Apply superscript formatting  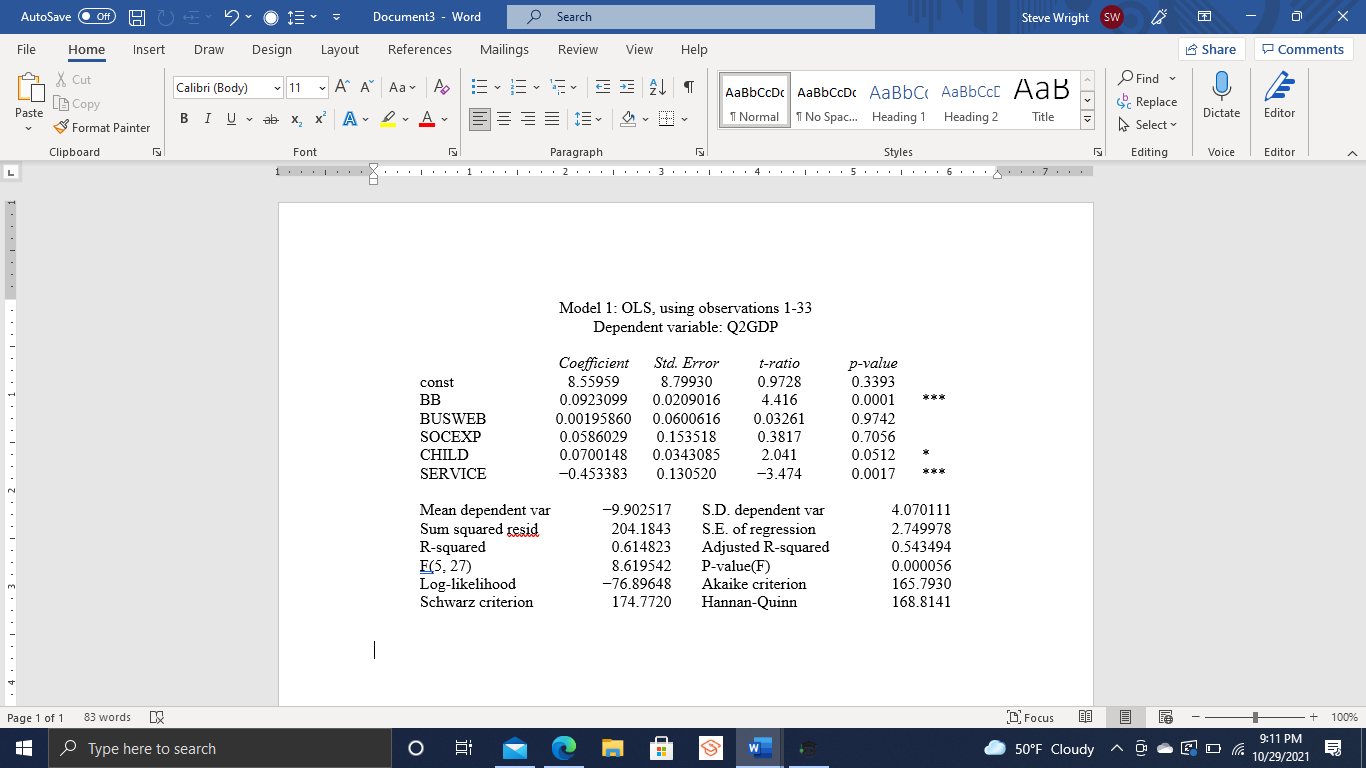click(320, 119)
